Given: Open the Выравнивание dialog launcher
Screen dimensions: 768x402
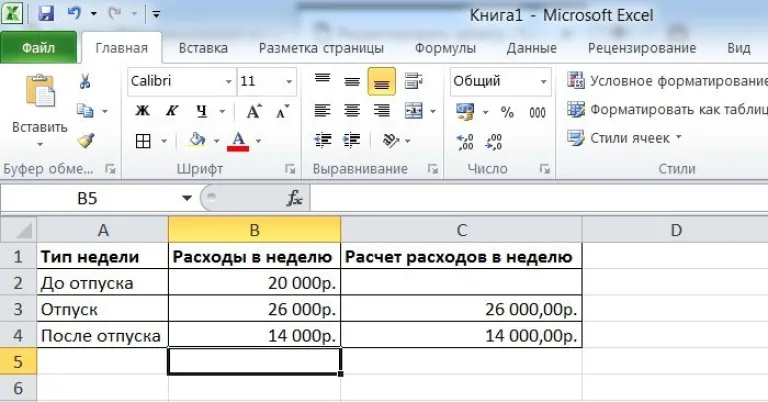Looking at the screenshot, I should tap(432, 169).
